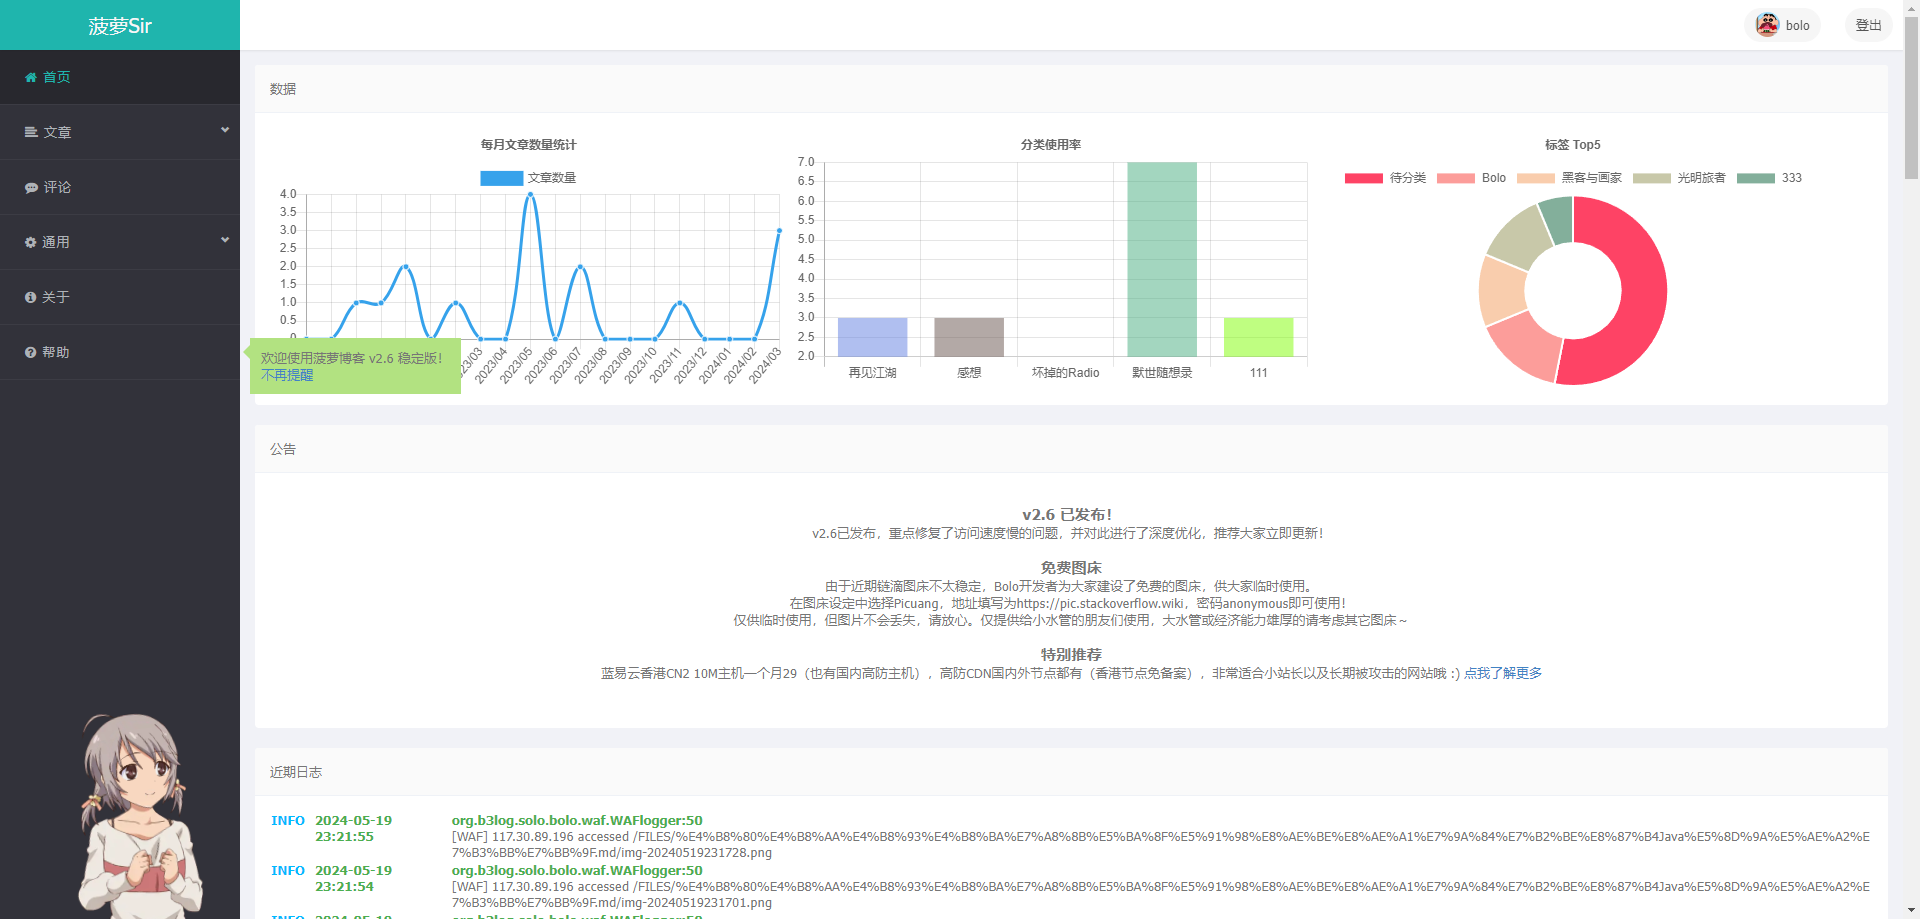Viewport: 1920px width, 919px height.
Task: Select the 数据 panel heading
Action: (x=283, y=89)
